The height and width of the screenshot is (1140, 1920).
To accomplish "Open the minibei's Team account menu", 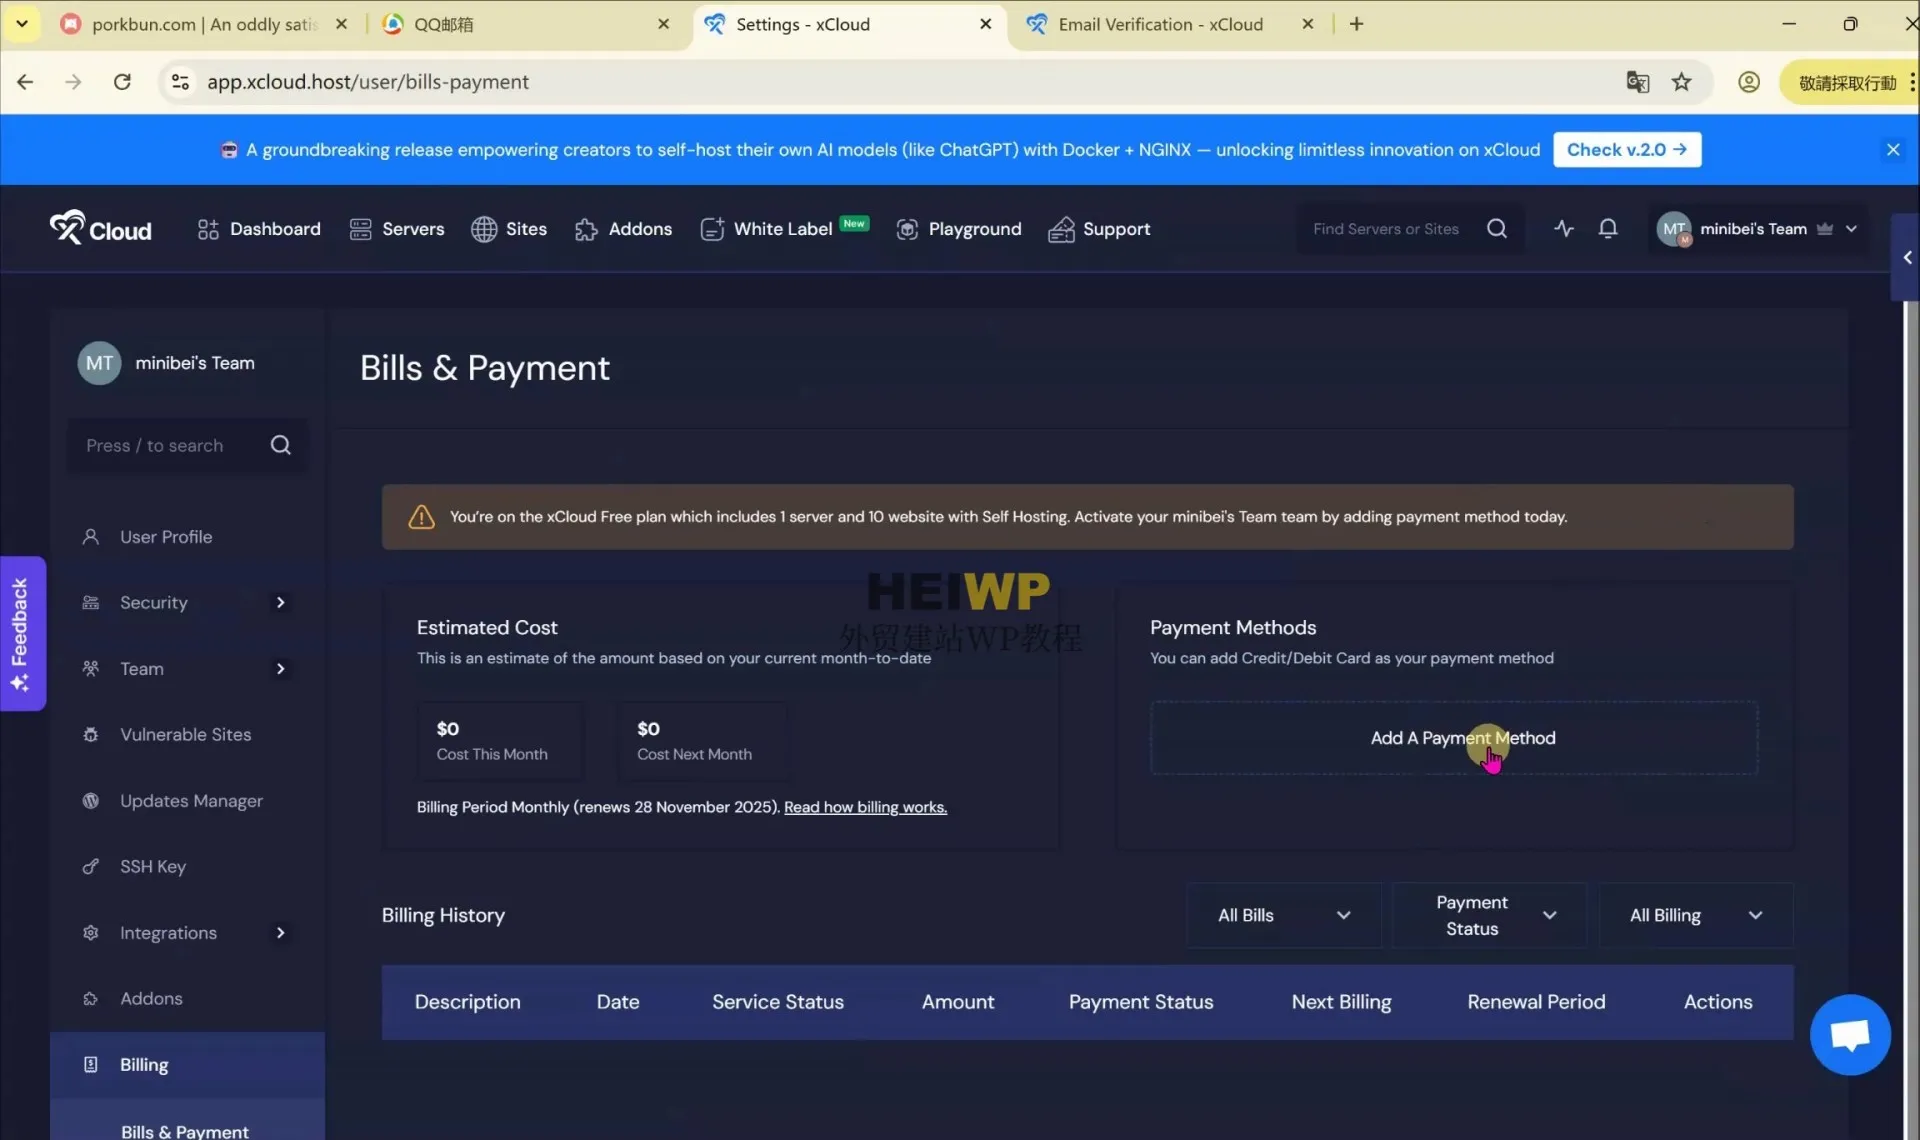I will (x=1756, y=229).
